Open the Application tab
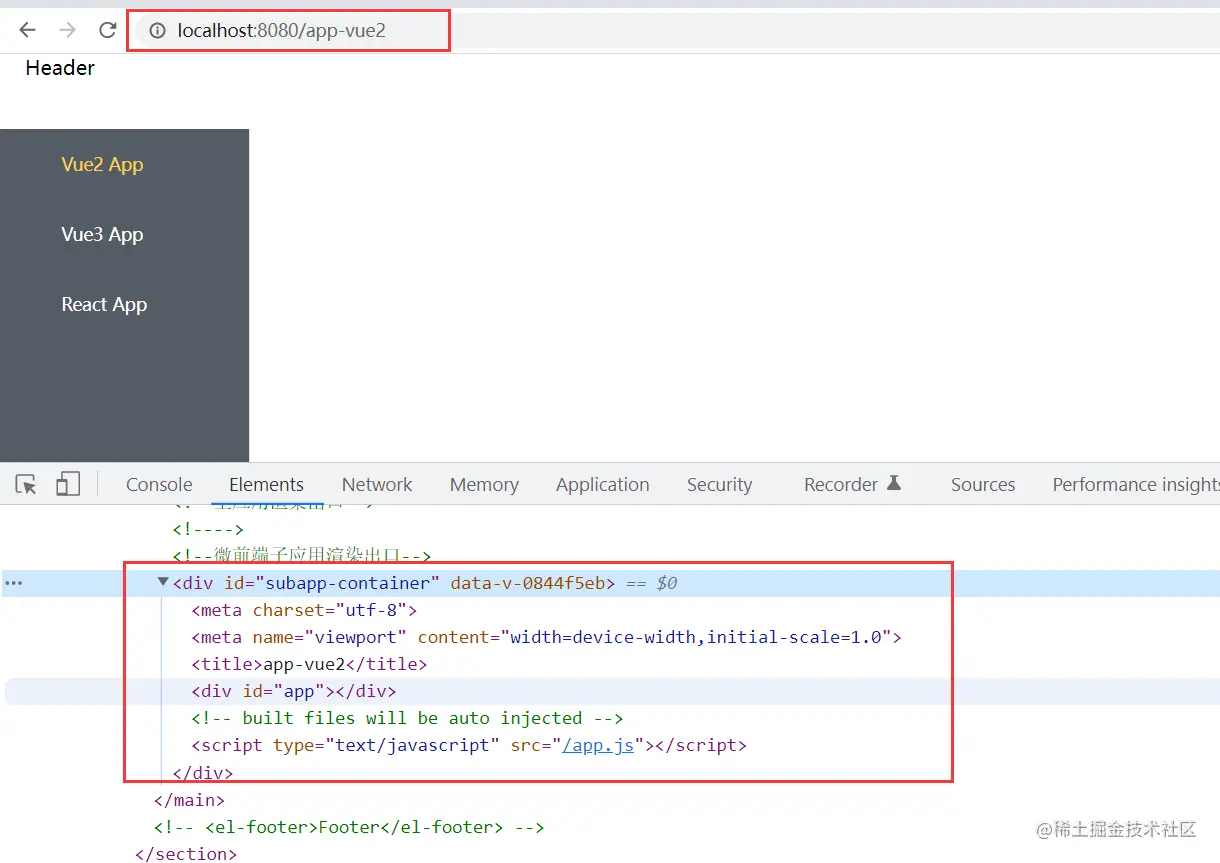Screen dimensions: 1220x863 pos(603,485)
